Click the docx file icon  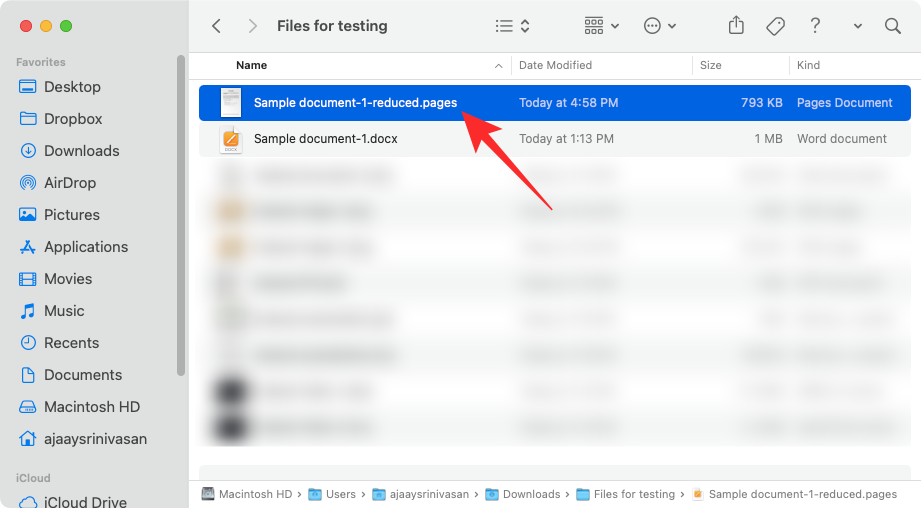click(231, 139)
